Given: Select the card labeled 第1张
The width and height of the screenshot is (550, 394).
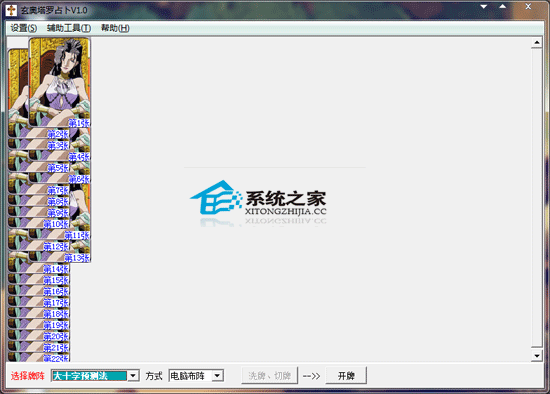Looking at the screenshot, I should tap(60, 82).
